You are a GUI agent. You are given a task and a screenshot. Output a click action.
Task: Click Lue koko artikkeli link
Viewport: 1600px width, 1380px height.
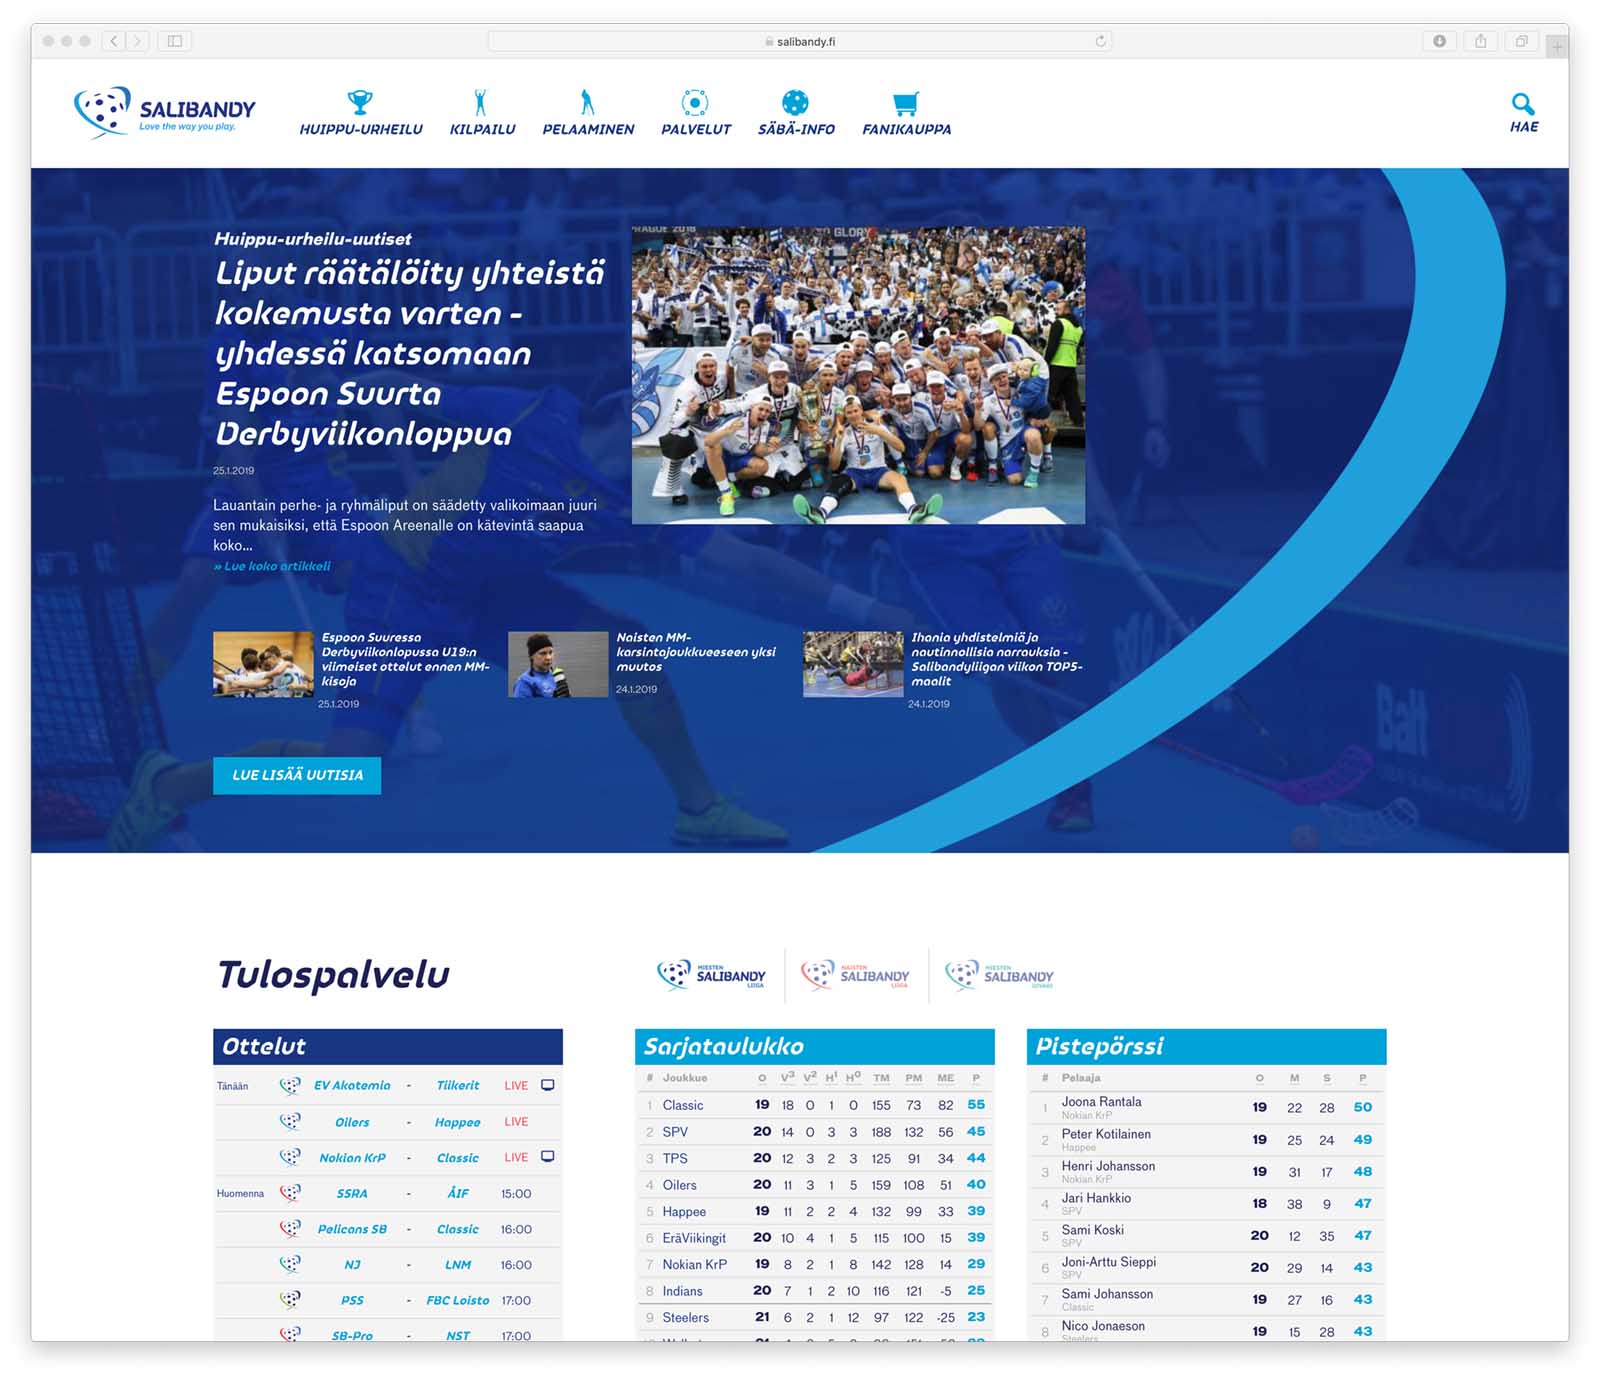click(x=272, y=566)
